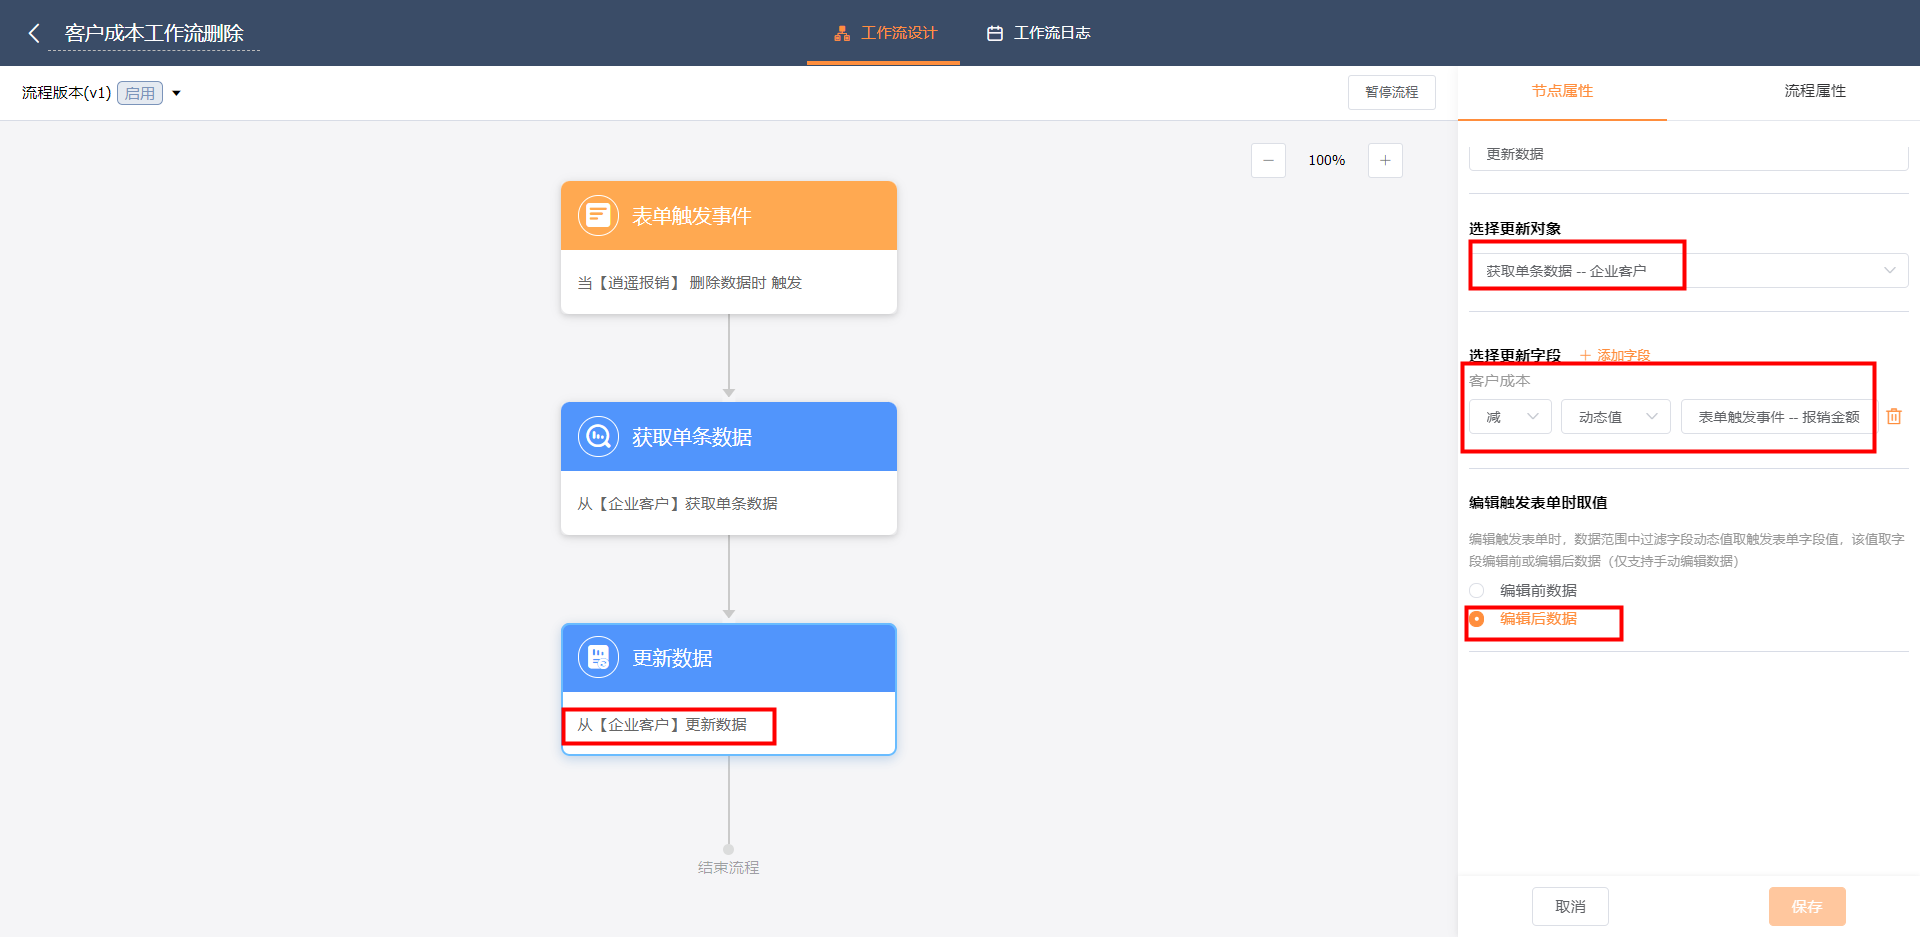
Task: Click the 100% zoom level value
Action: 1327,160
